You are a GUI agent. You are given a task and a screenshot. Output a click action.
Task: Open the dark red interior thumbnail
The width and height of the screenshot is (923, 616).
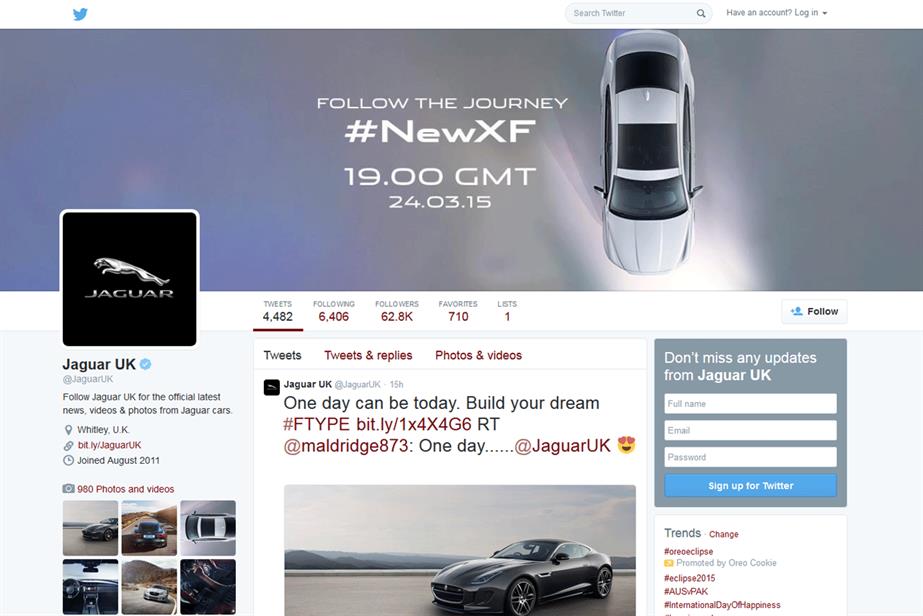[208, 587]
